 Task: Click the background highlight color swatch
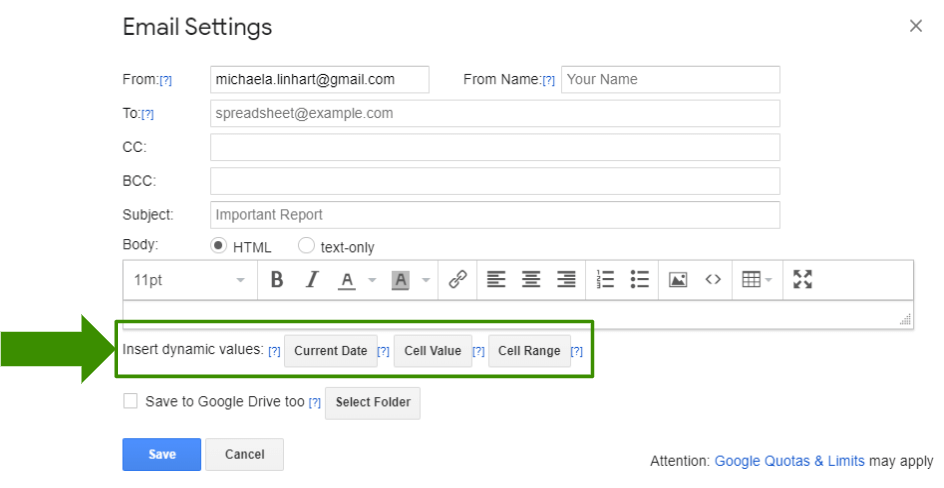(x=400, y=280)
